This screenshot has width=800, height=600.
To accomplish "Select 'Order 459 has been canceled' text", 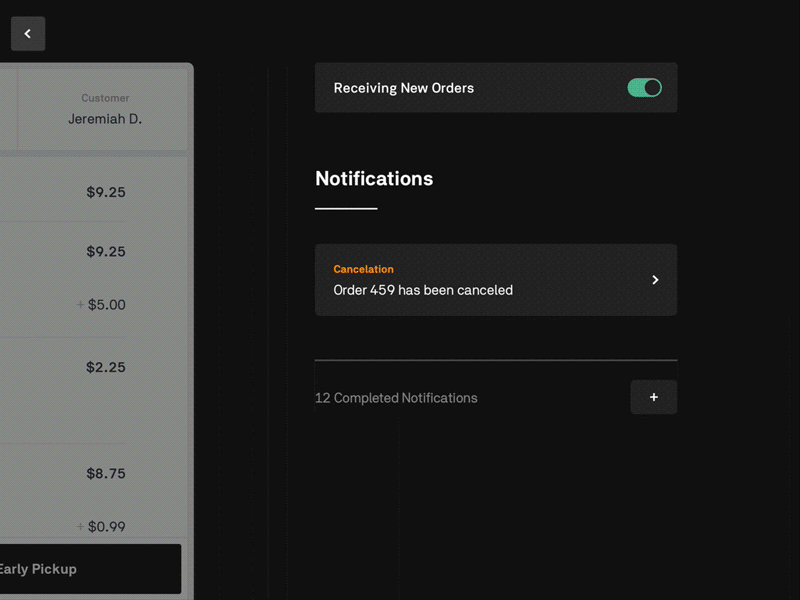I will tap(423, 290).
